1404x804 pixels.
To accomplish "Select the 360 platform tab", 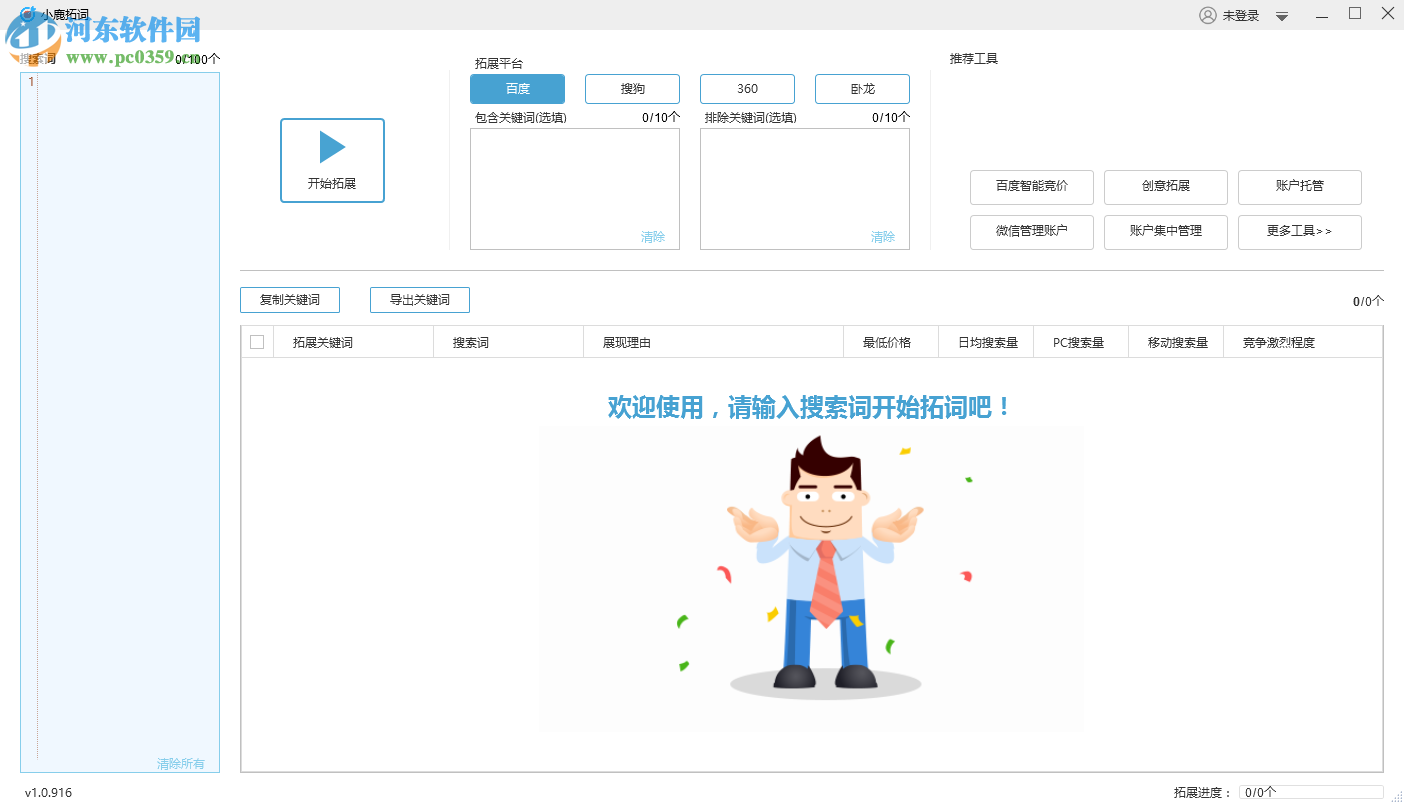I will click(x=746, y=88).
